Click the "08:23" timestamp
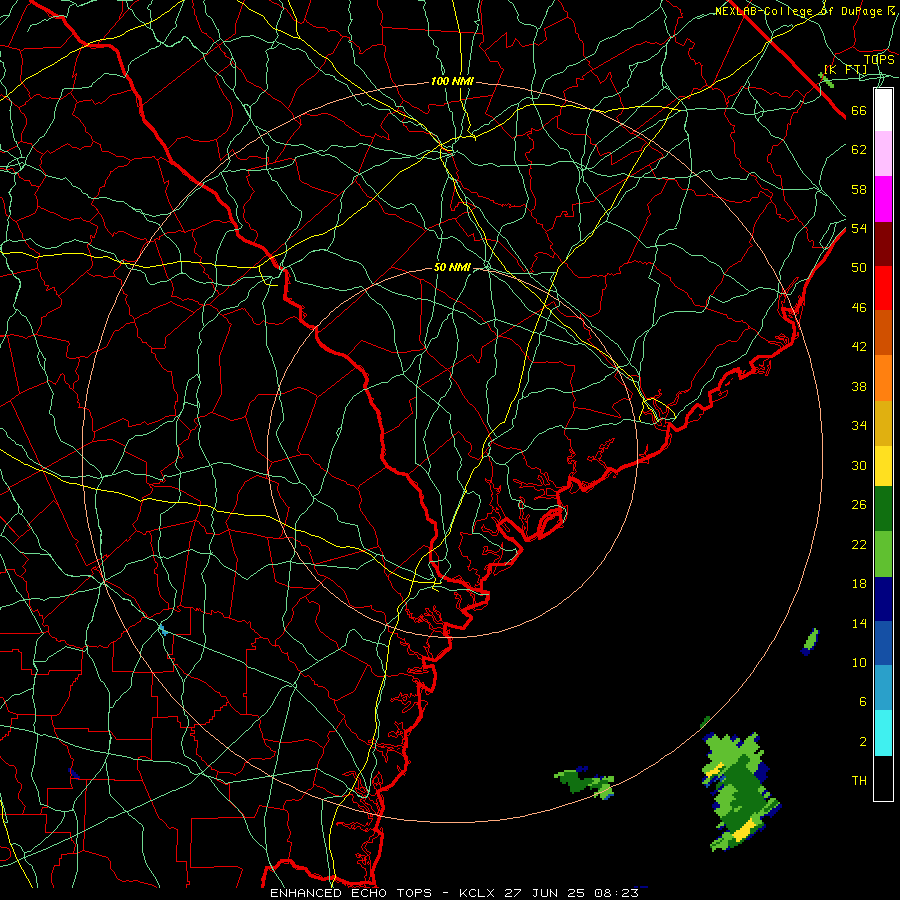The height and width of the screenshot is (900, 900). click(616, 893)
